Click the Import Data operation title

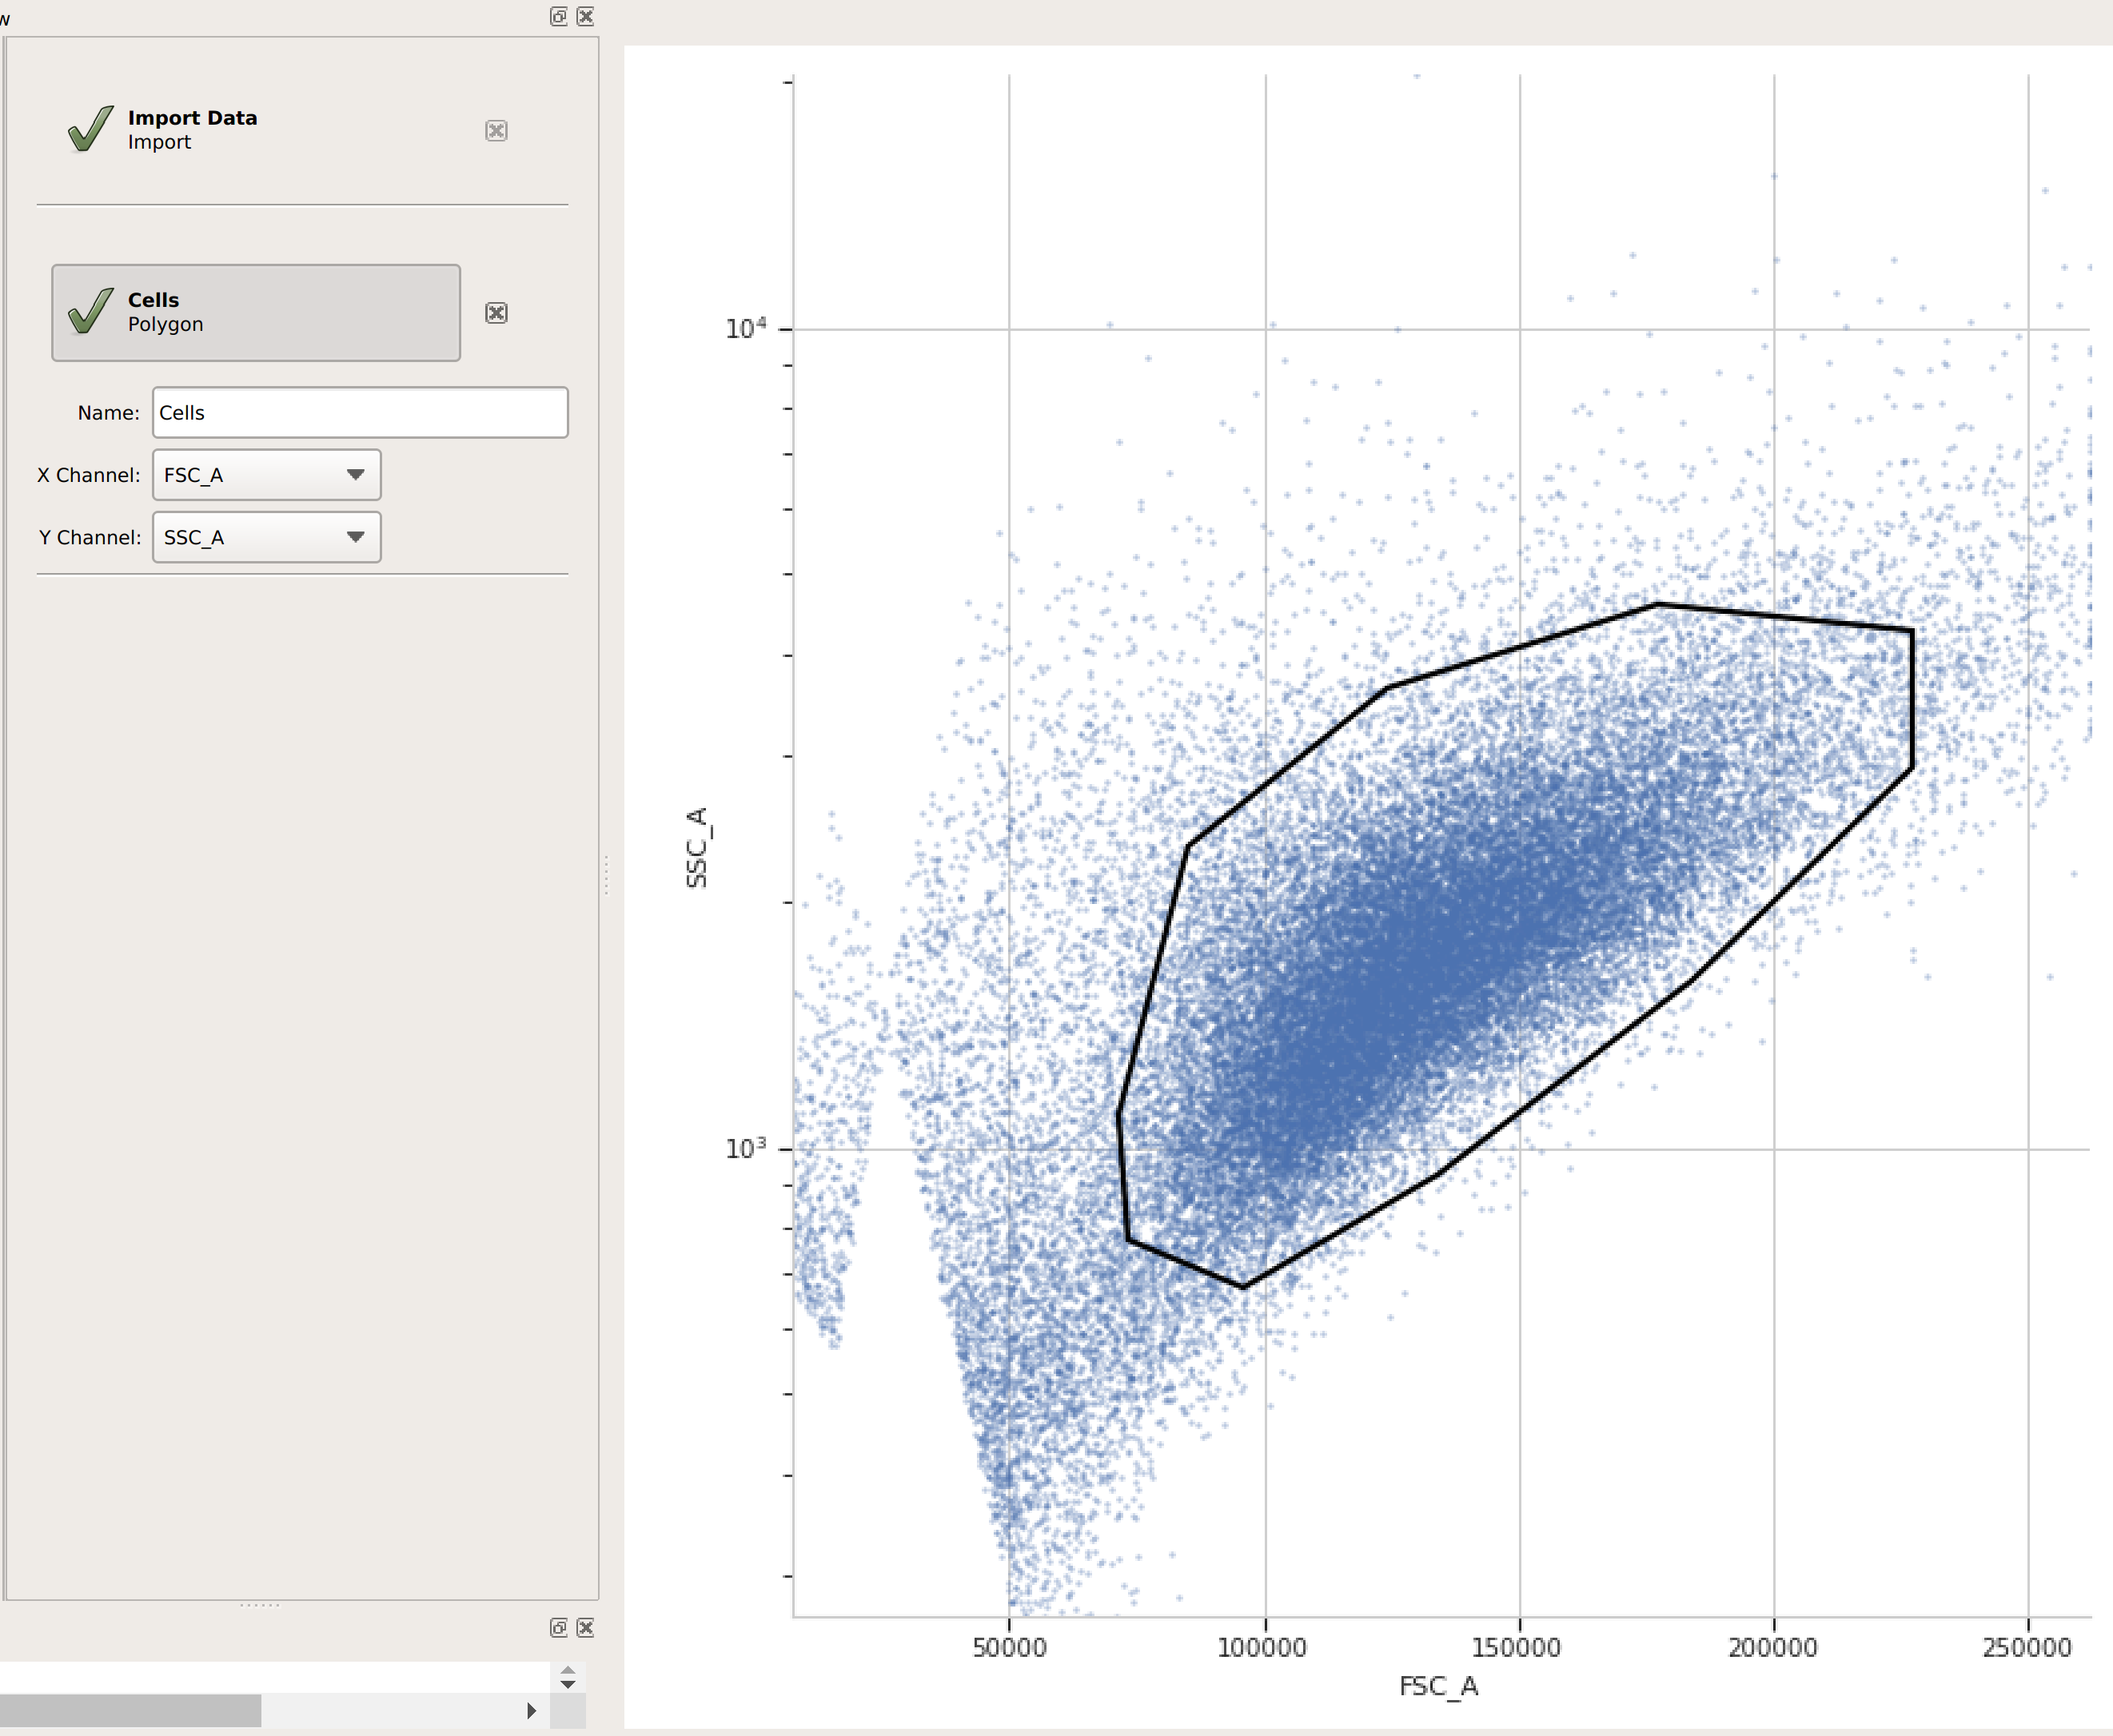click(192, 117)
